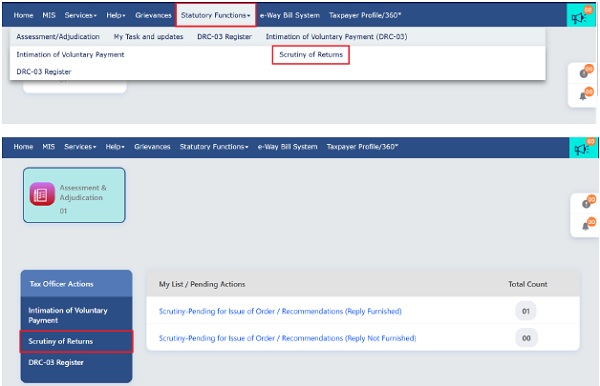This screenshot has height=386, width=600.
Task: Open the bell notifications icon in upper side widget
Action: 583,96
